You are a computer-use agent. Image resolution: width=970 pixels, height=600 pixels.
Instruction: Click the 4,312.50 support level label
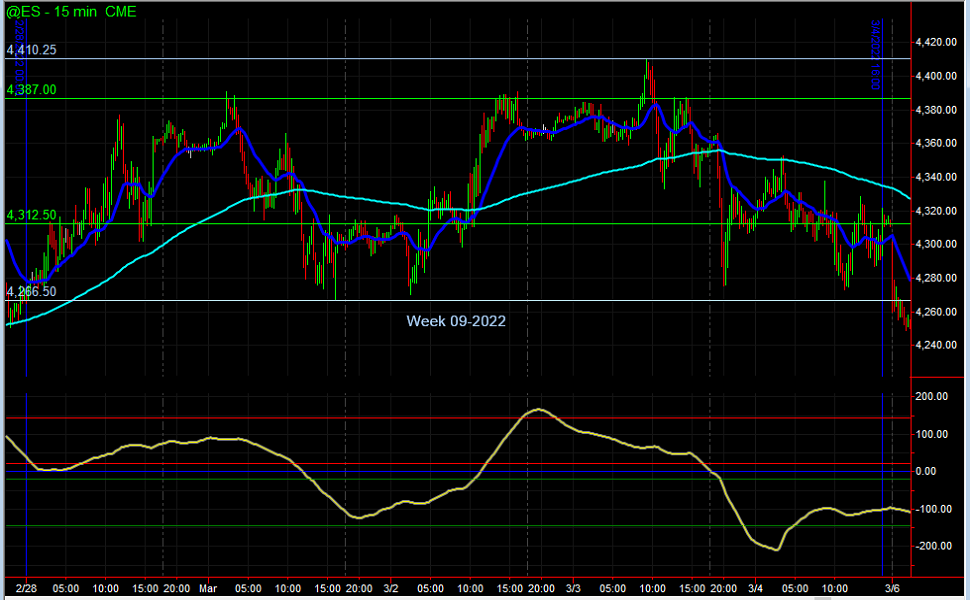click(x=31, y=215)
